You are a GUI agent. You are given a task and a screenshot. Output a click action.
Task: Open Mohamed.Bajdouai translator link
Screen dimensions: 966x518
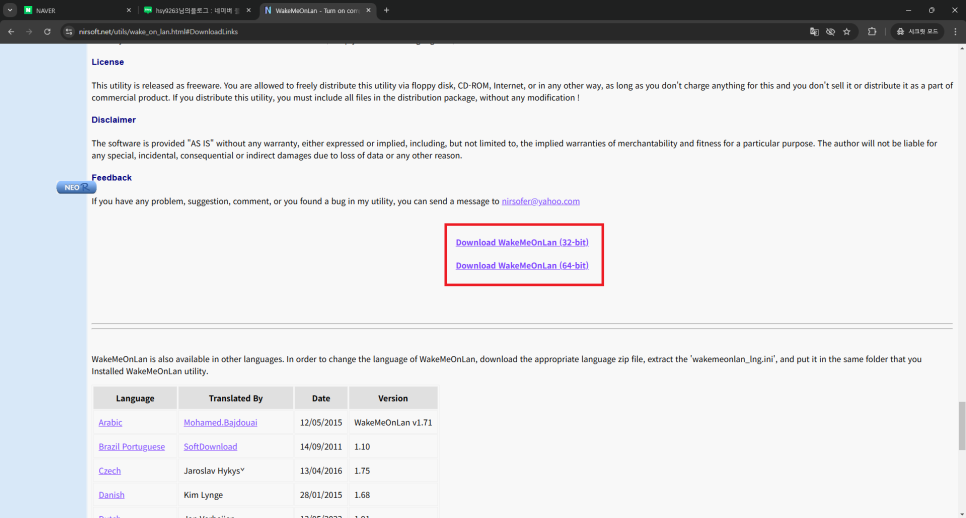(221, 423)
